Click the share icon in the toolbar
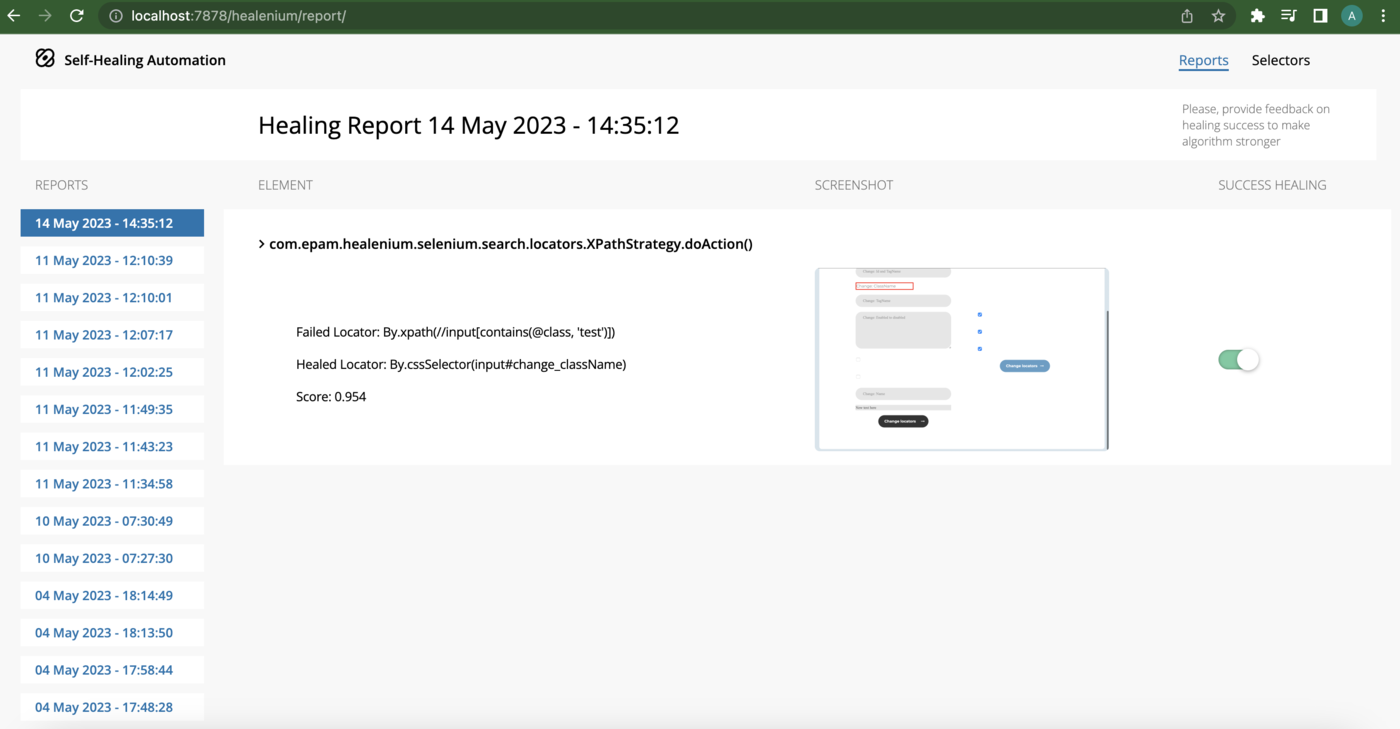1400x729 pixels. click(1186, 15)
